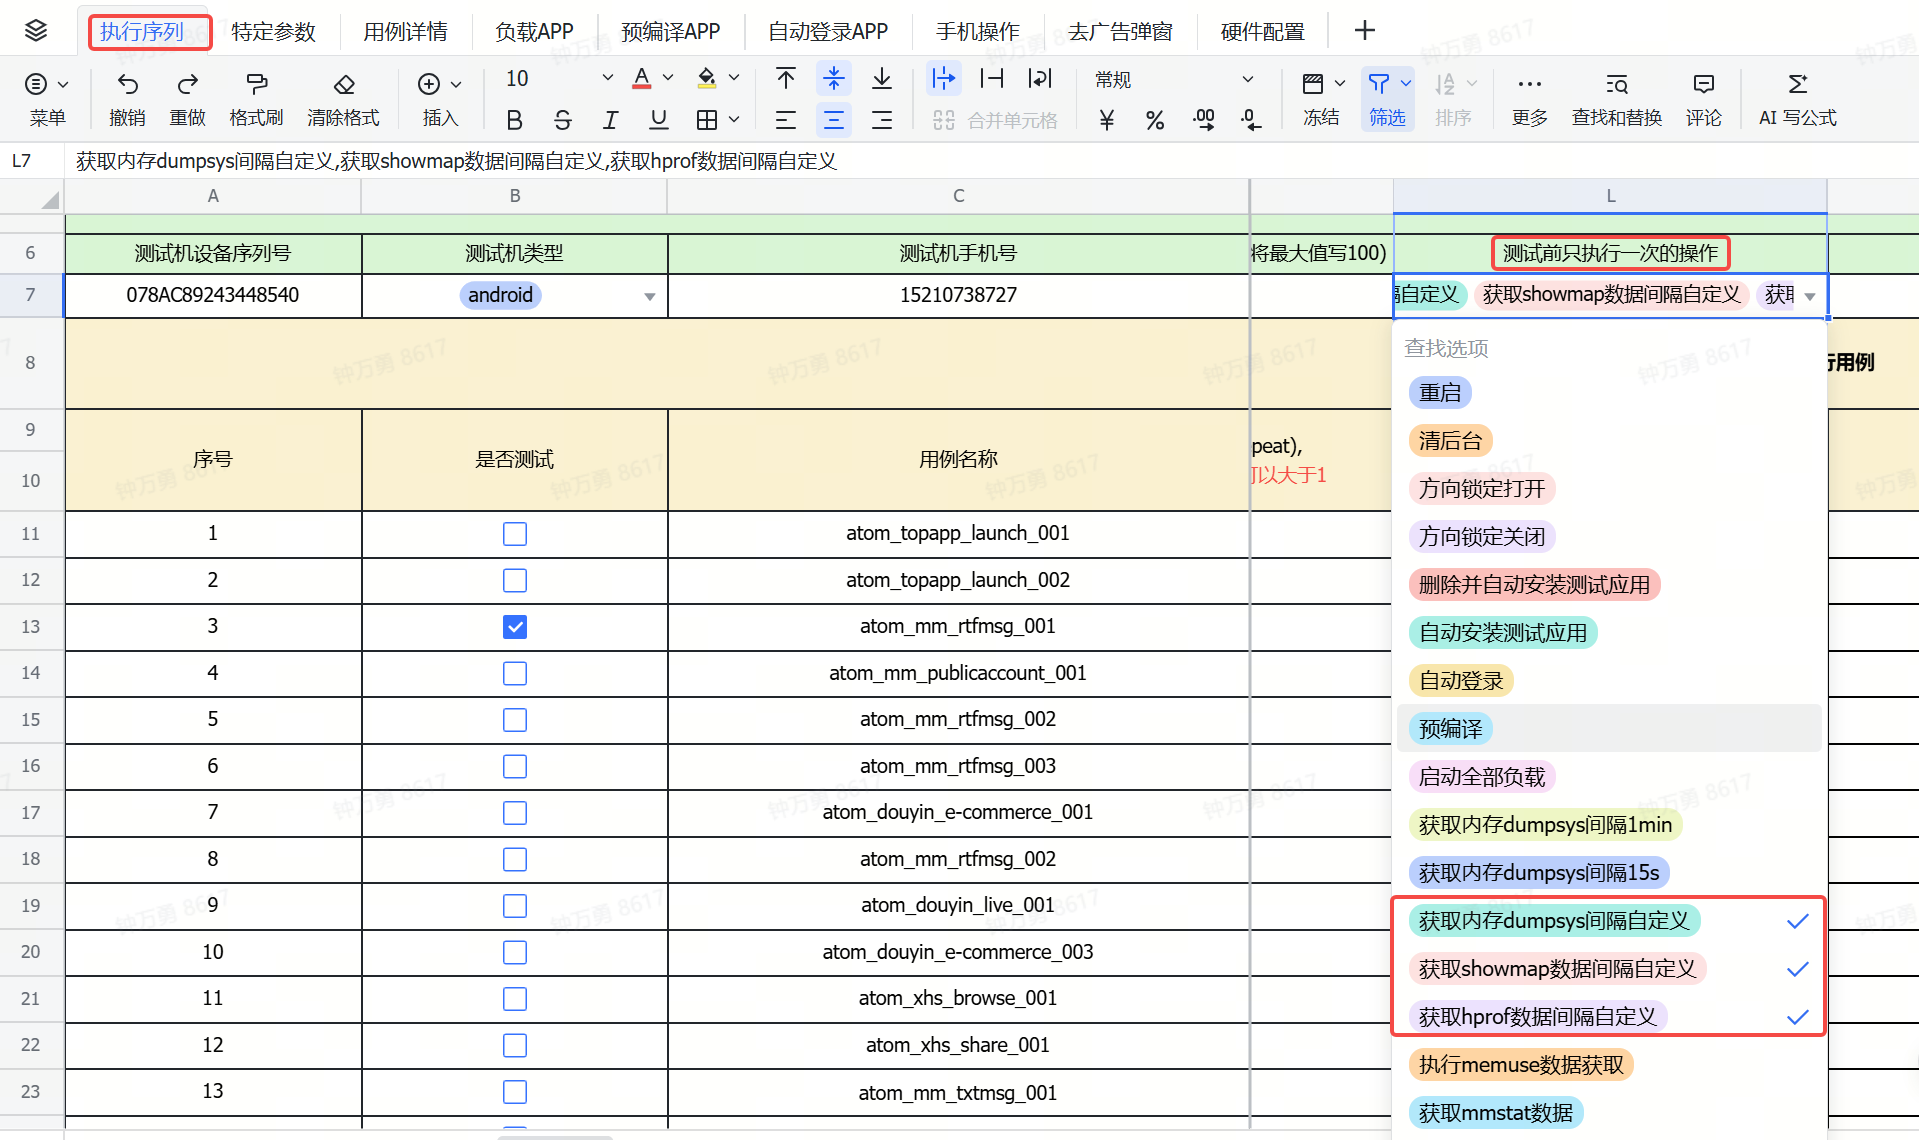This screenshot has width=1919, height=1140.
Task: Click the fill color bucket swatch
Action: (707, 78)
